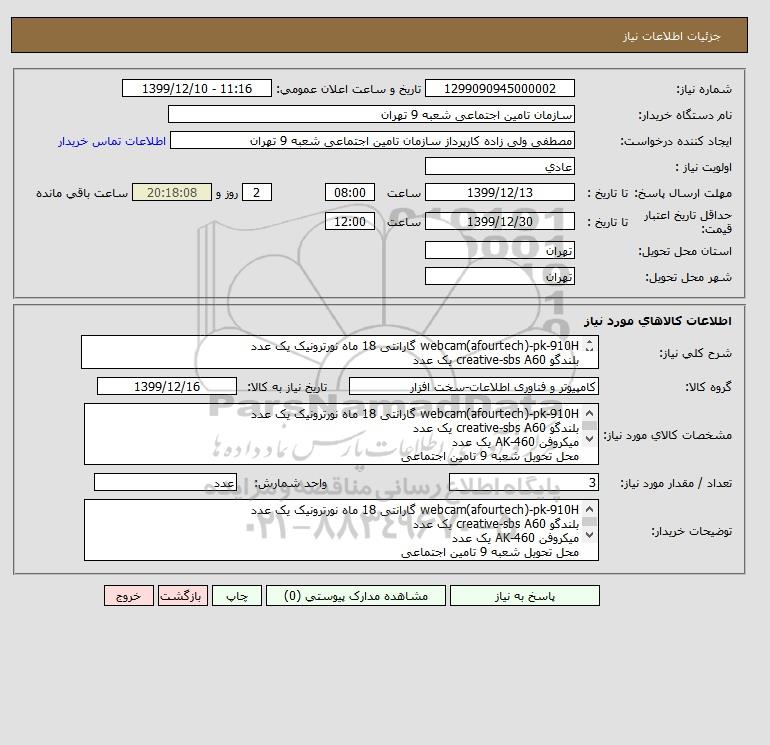Open 'اطلاعات تماس خریدار' link

coord(112,141)
